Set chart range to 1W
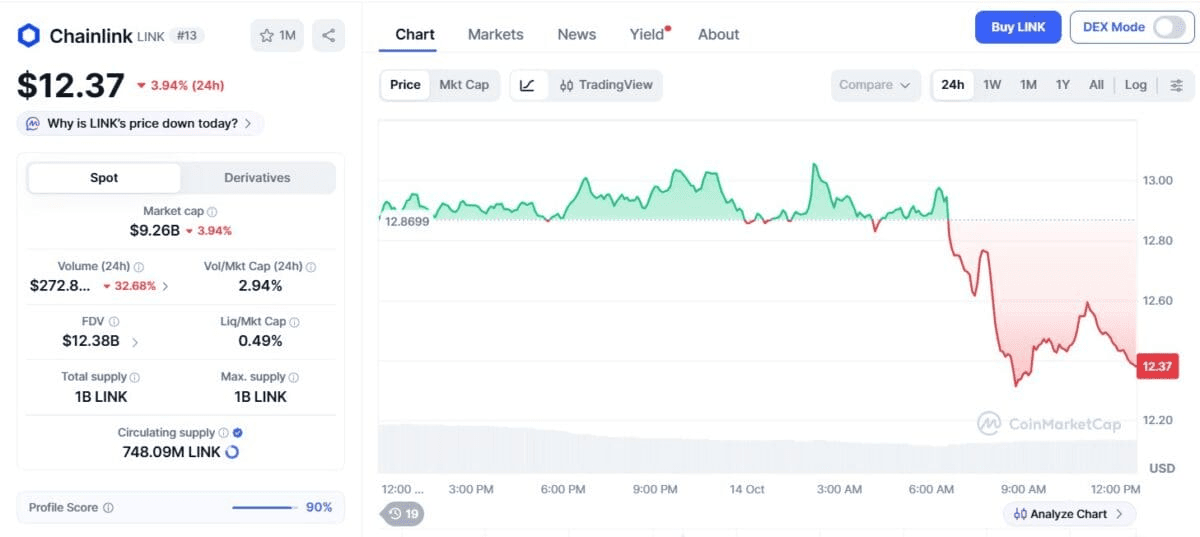This screenshot has height=537, width=1200. [x=992, y=85]
